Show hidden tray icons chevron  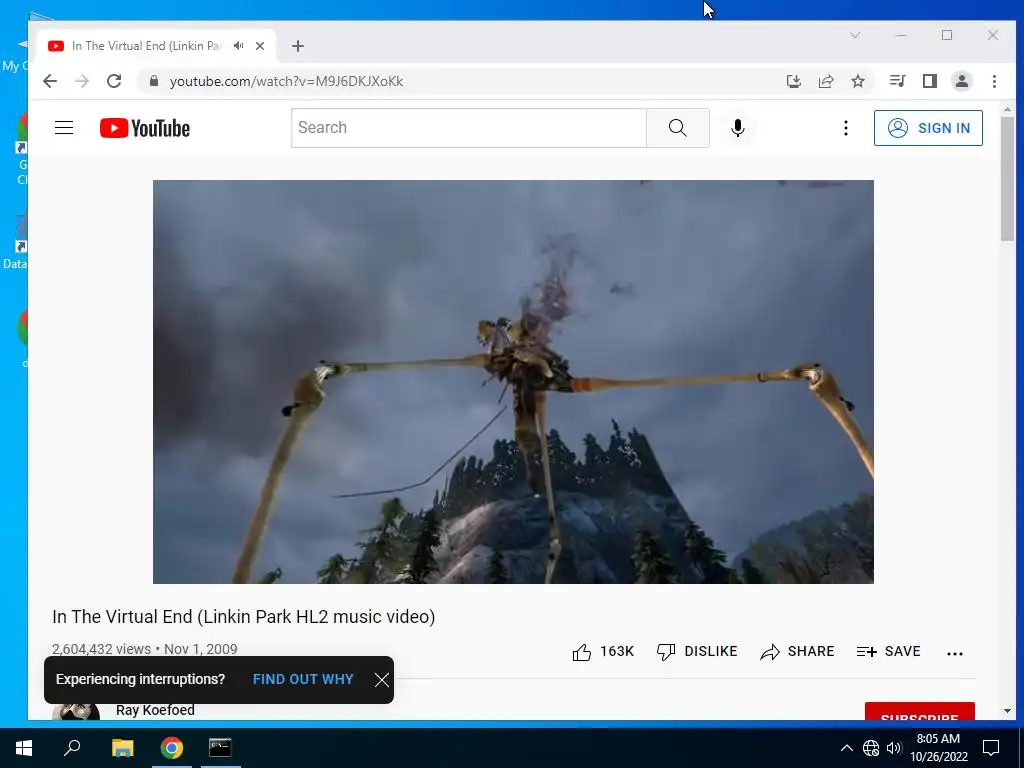pos(846,748)
